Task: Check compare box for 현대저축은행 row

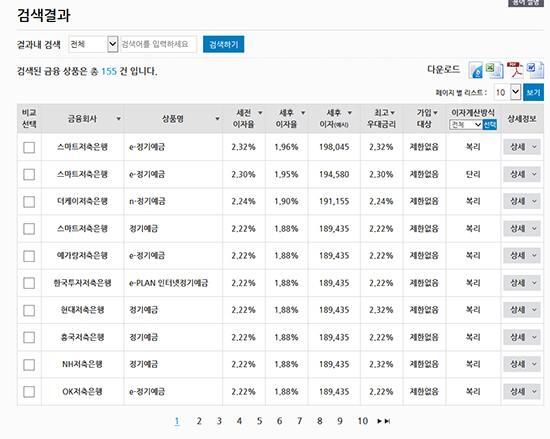Action: (29, 310)
